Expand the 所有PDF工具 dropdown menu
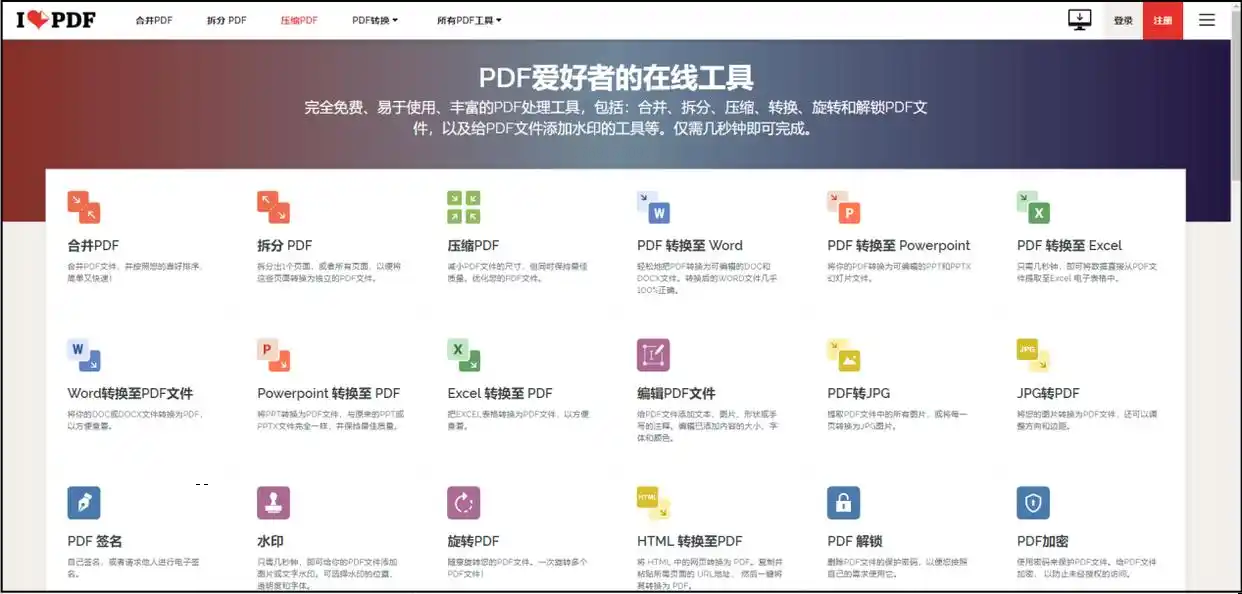The width and height of the screenshot is (1242, 594). point(469,20)
